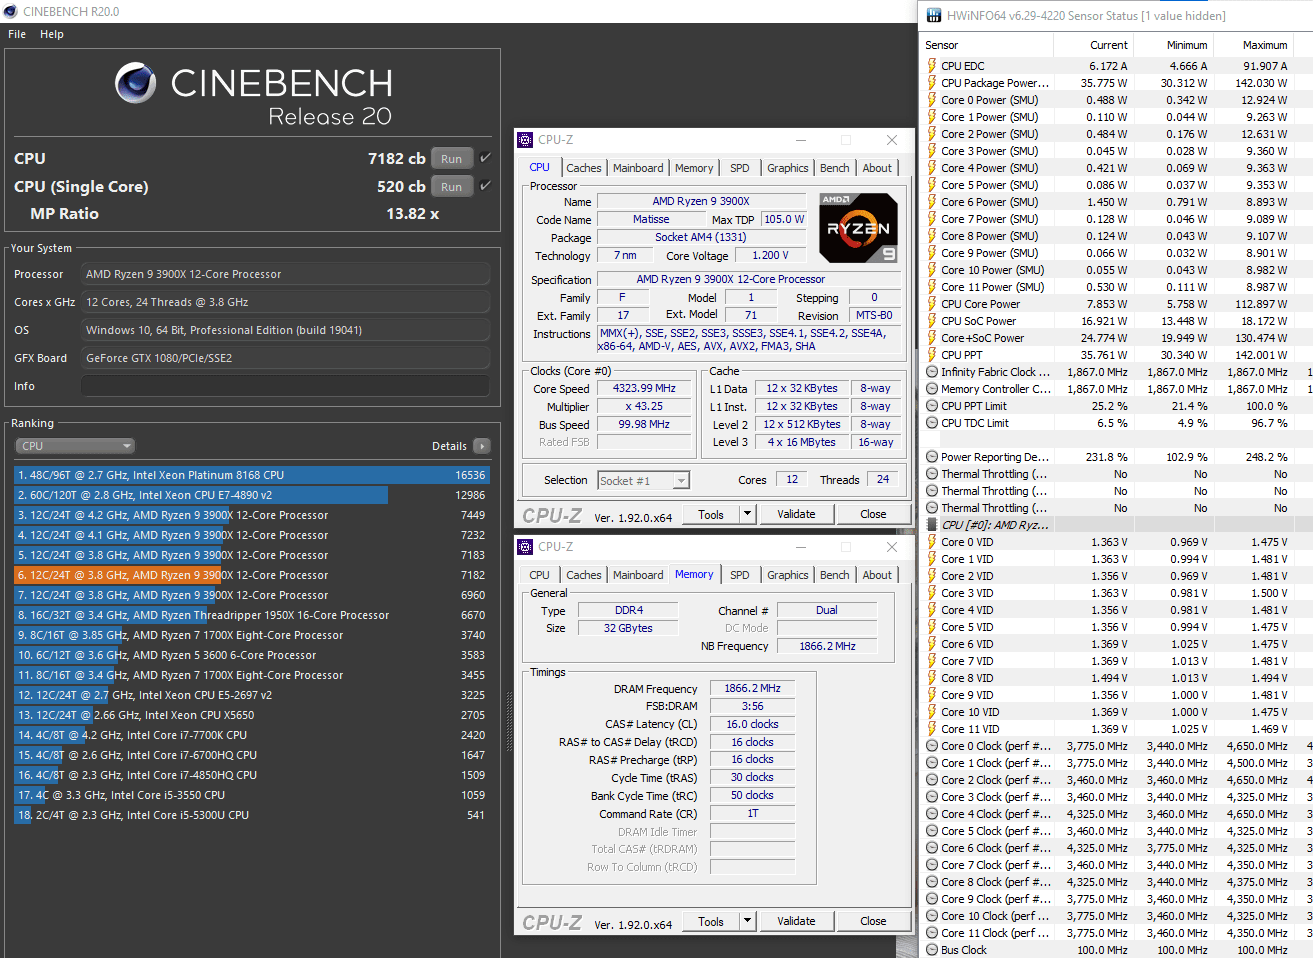Click the Infinity Fabric Clock circle icon
1313x958 pixels.
[x=932, y=372]
